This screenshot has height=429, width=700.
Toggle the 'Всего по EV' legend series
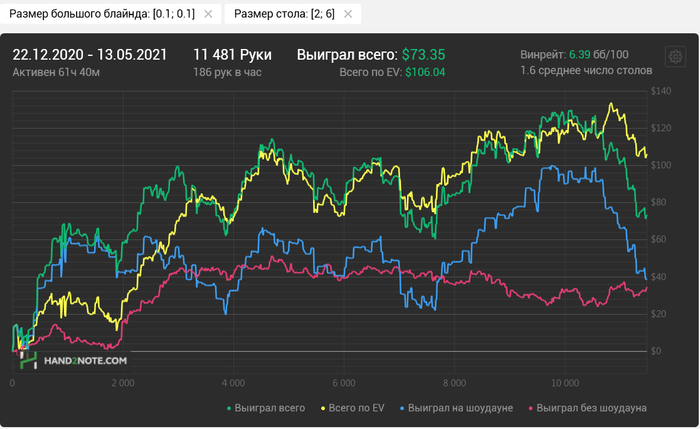click(352, 408)
